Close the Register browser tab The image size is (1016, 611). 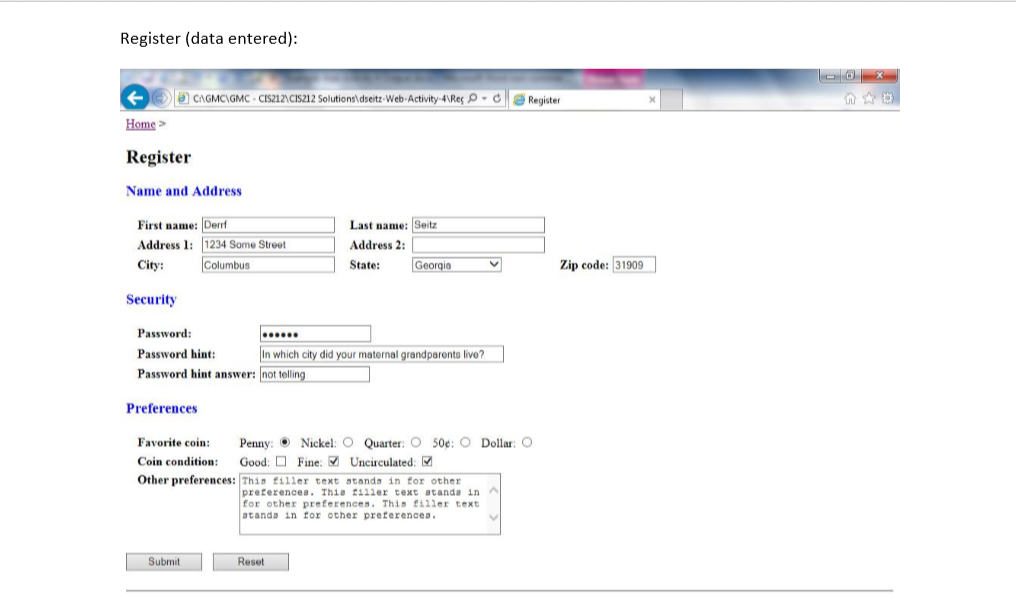click(652, 100)
